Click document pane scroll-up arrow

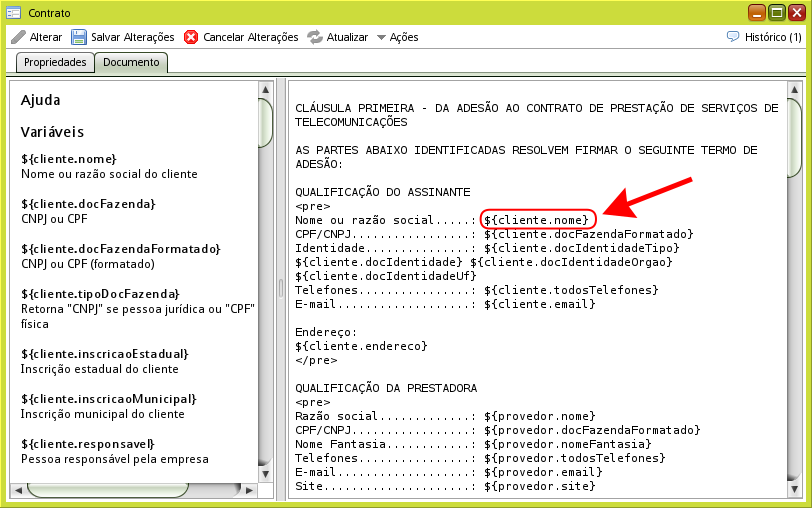794,88
